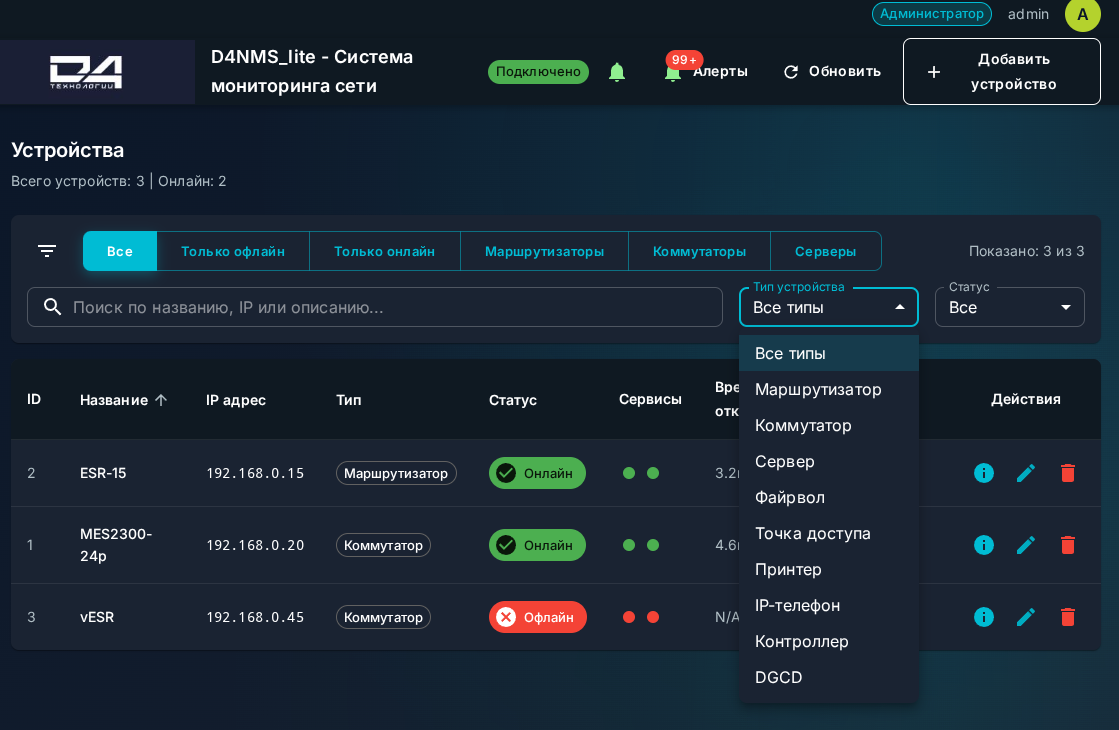Select Серверы filter tab
The image size is (1119, 730).
(826, 251)
